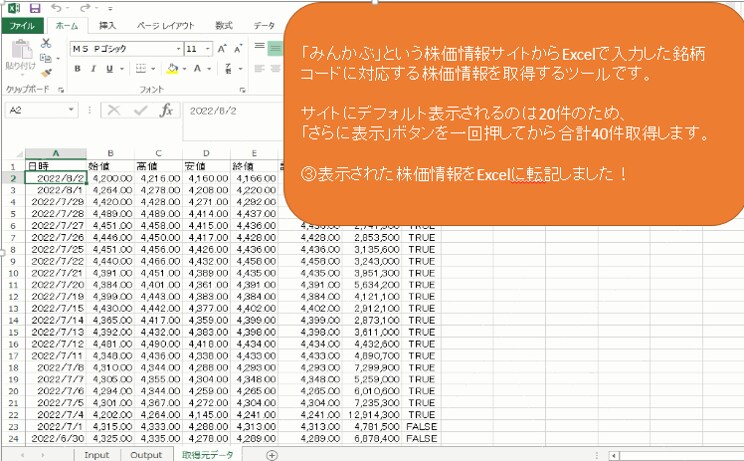Open the MS Pゴシック font name dropdown
This screenshot has width=744, height=461.
tap(178, 49)
